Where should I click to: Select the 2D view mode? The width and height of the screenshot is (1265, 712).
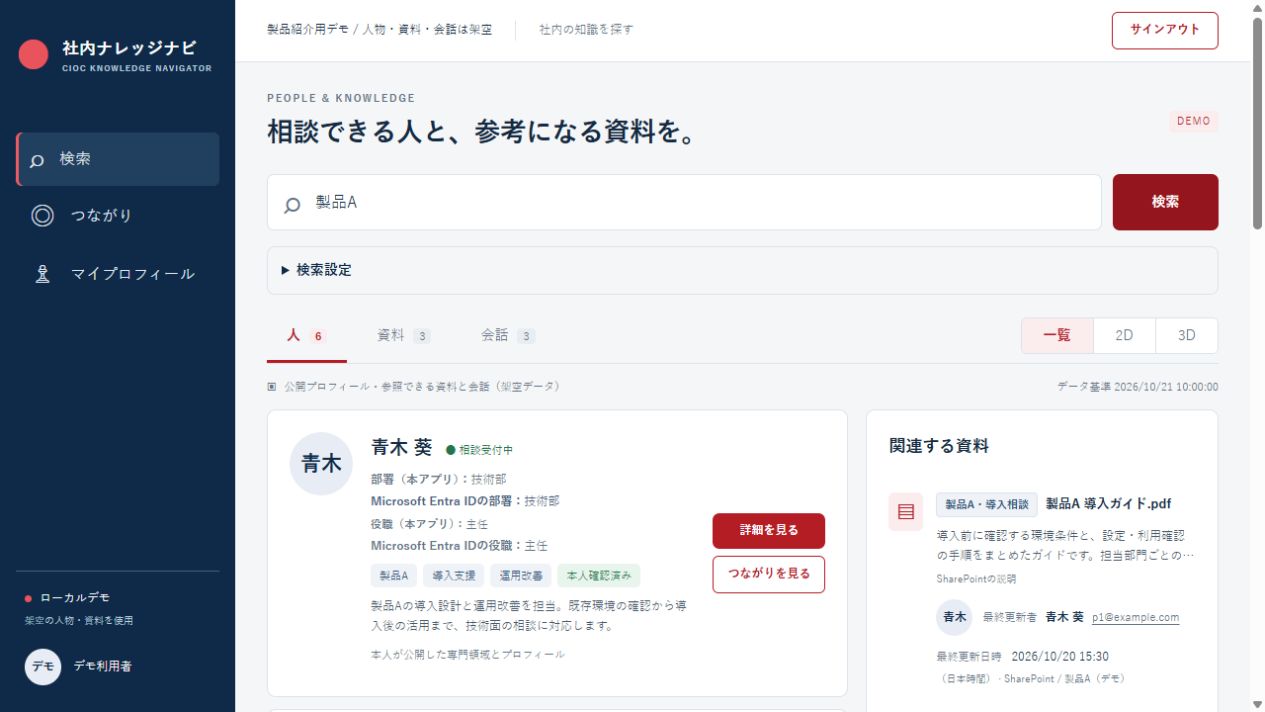pyautogui.click(x=1124, y=336)
